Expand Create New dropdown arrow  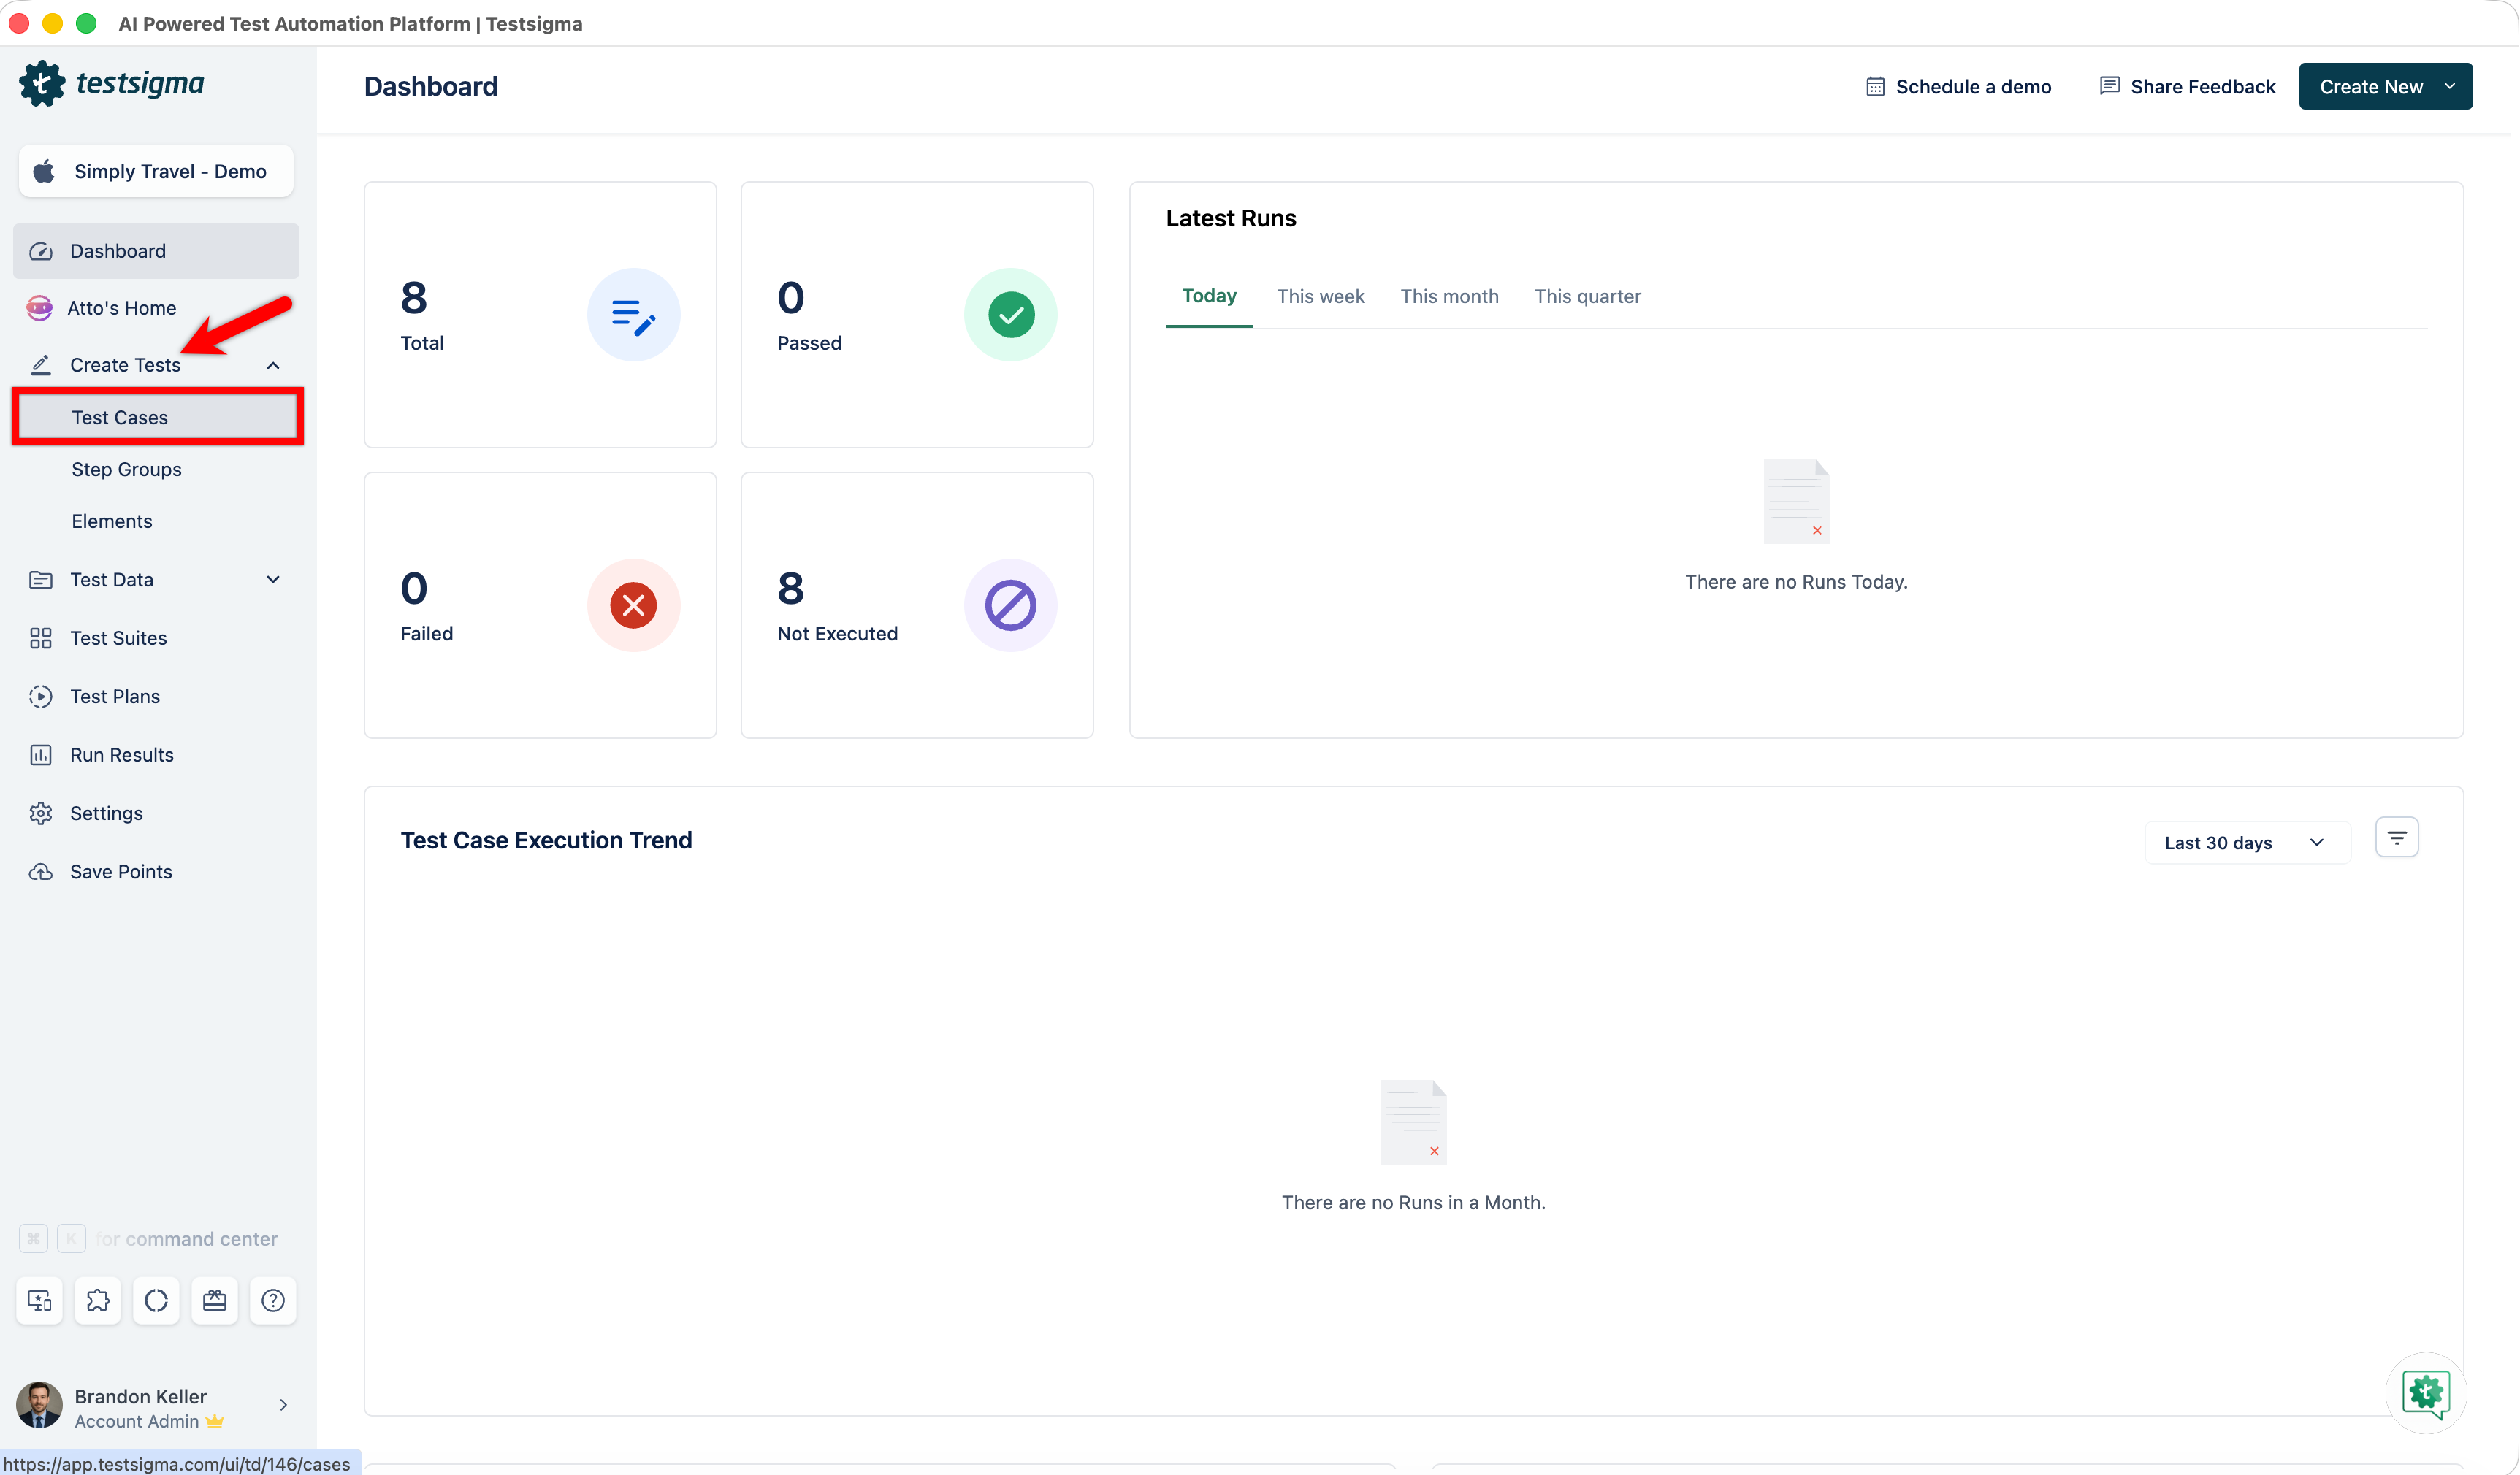pyautogui.click(x=2449, y=86)
